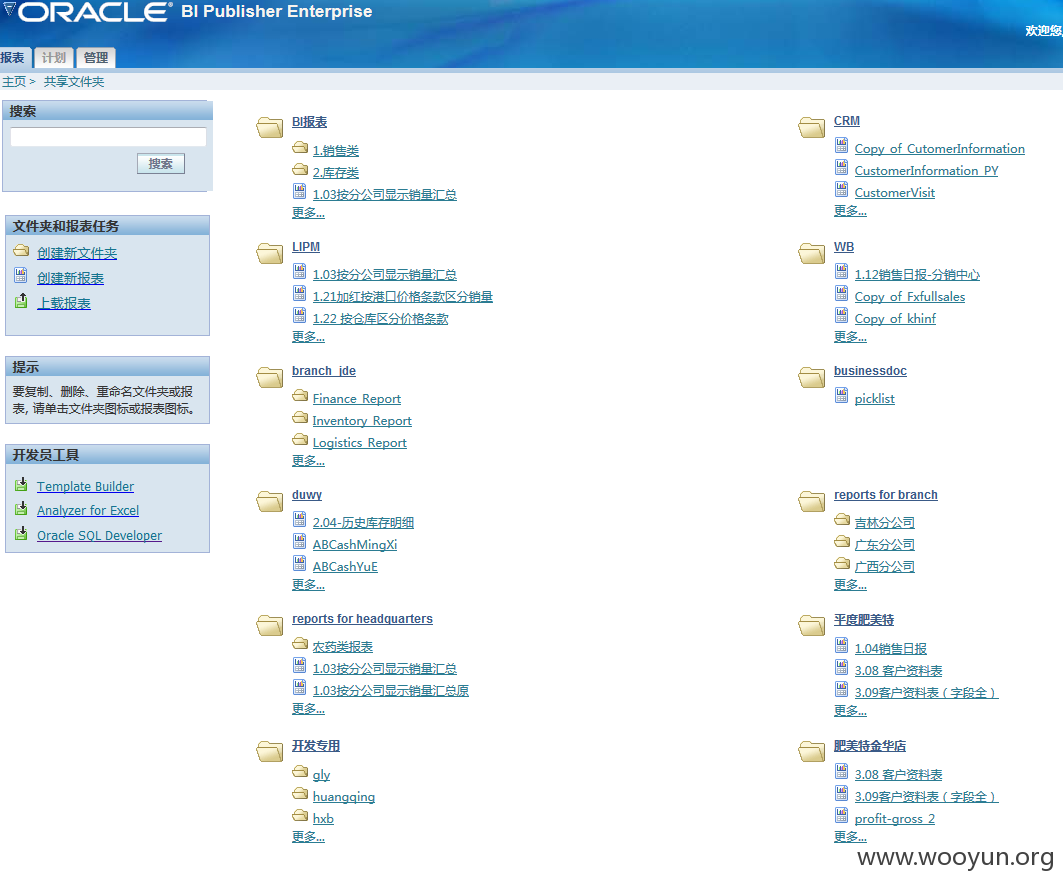Open the reports for headquarters folder icon
This screenshot has width=1063, height=886.
click(269, 625)
